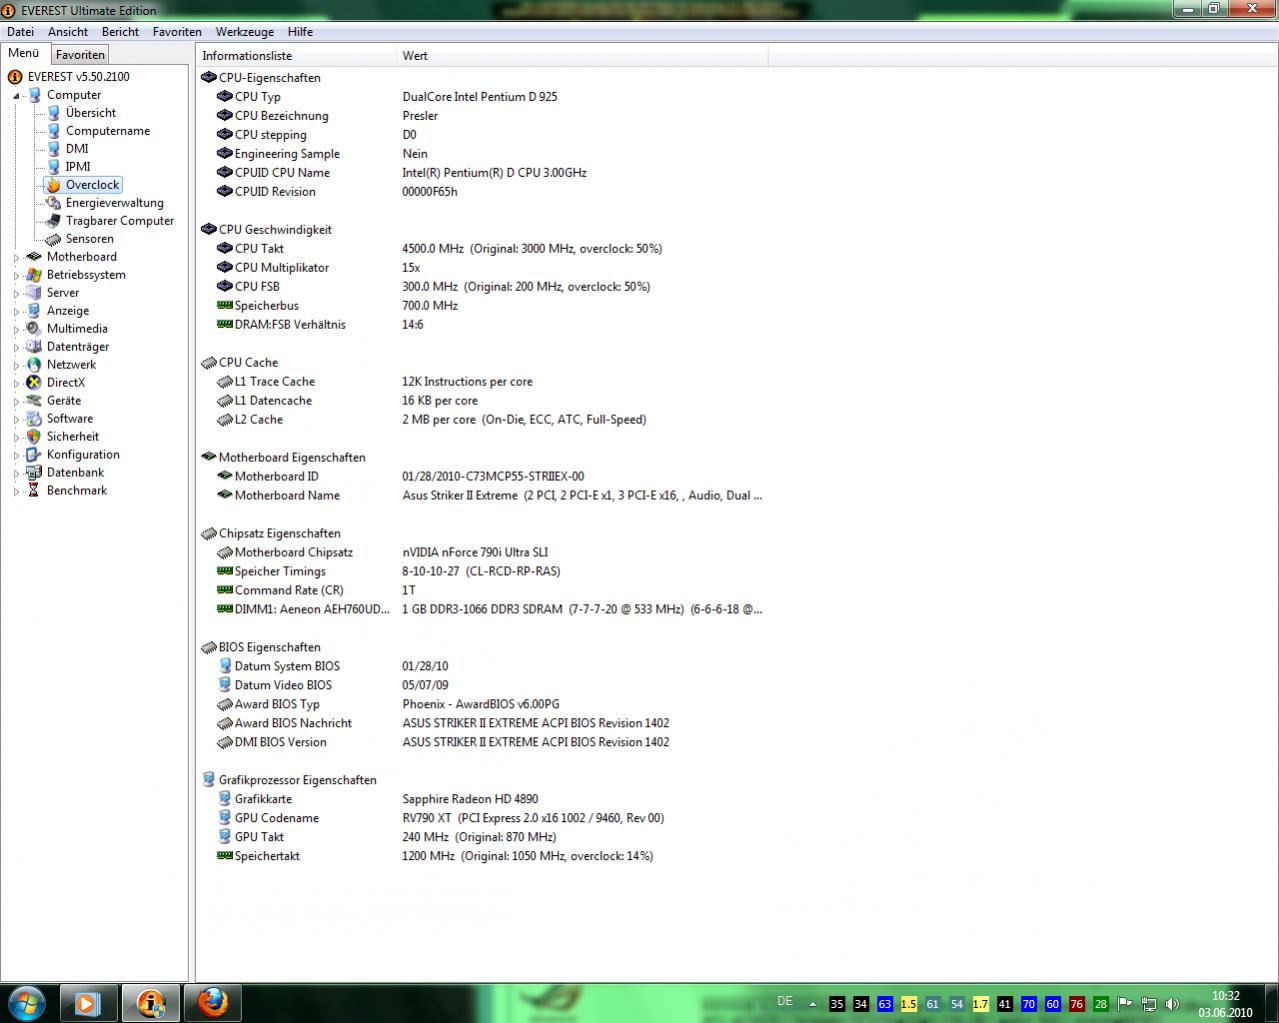The width and height of the screenshot is (1279, 1023).
Task: Open the Datei menu
Action: [20, 31]
